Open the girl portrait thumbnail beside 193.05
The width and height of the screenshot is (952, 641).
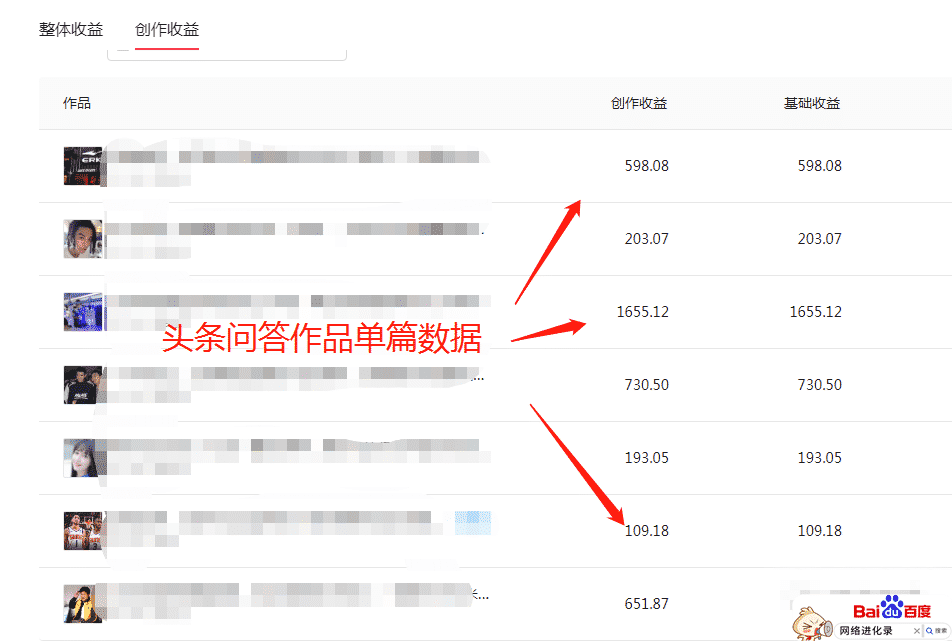83,458
